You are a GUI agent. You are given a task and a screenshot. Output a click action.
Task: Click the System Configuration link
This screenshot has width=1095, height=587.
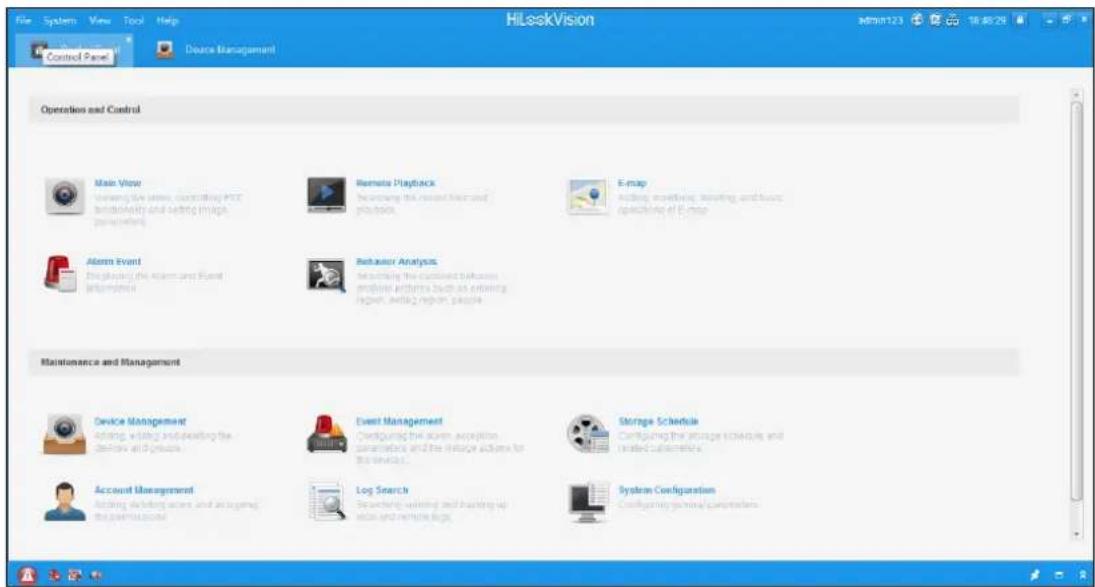666,490
